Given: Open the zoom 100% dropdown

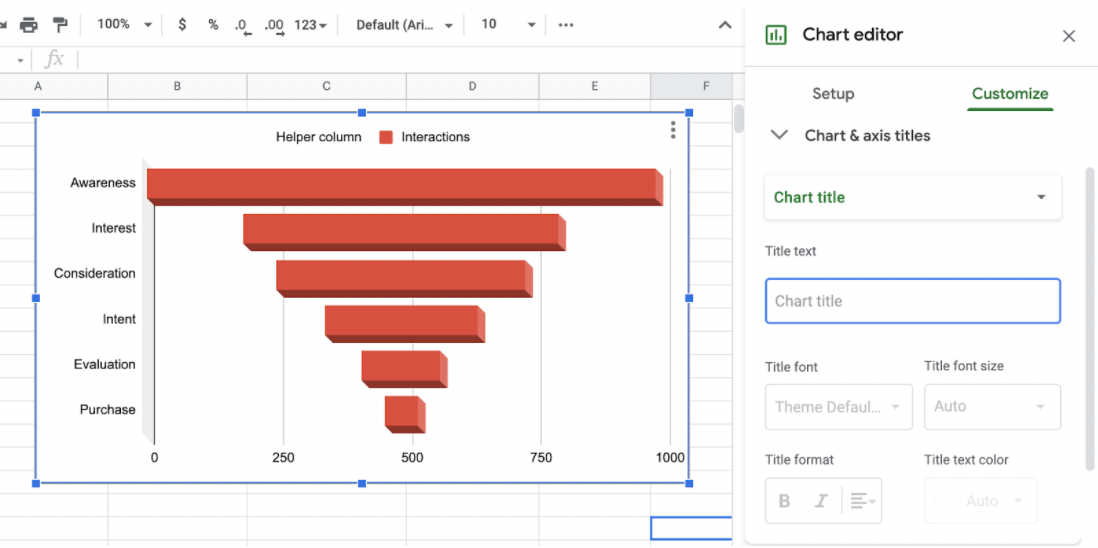Looking at the screenshot, I should tap(125, 24).
